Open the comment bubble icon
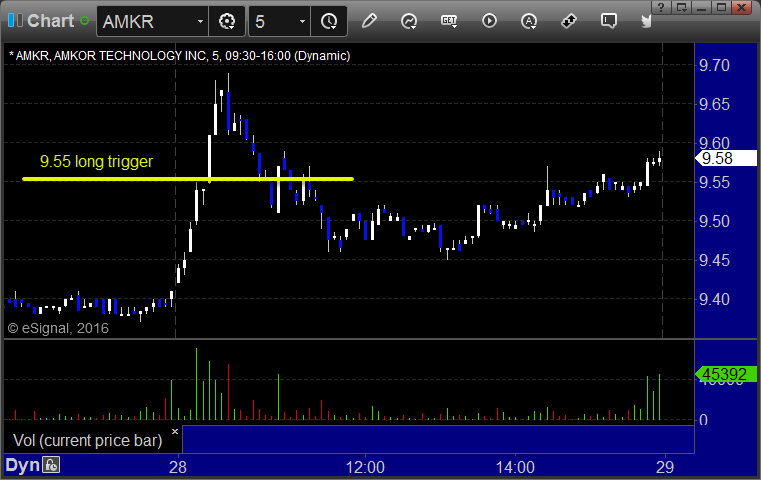Viewport: 761px width, 480px height. 609,21
